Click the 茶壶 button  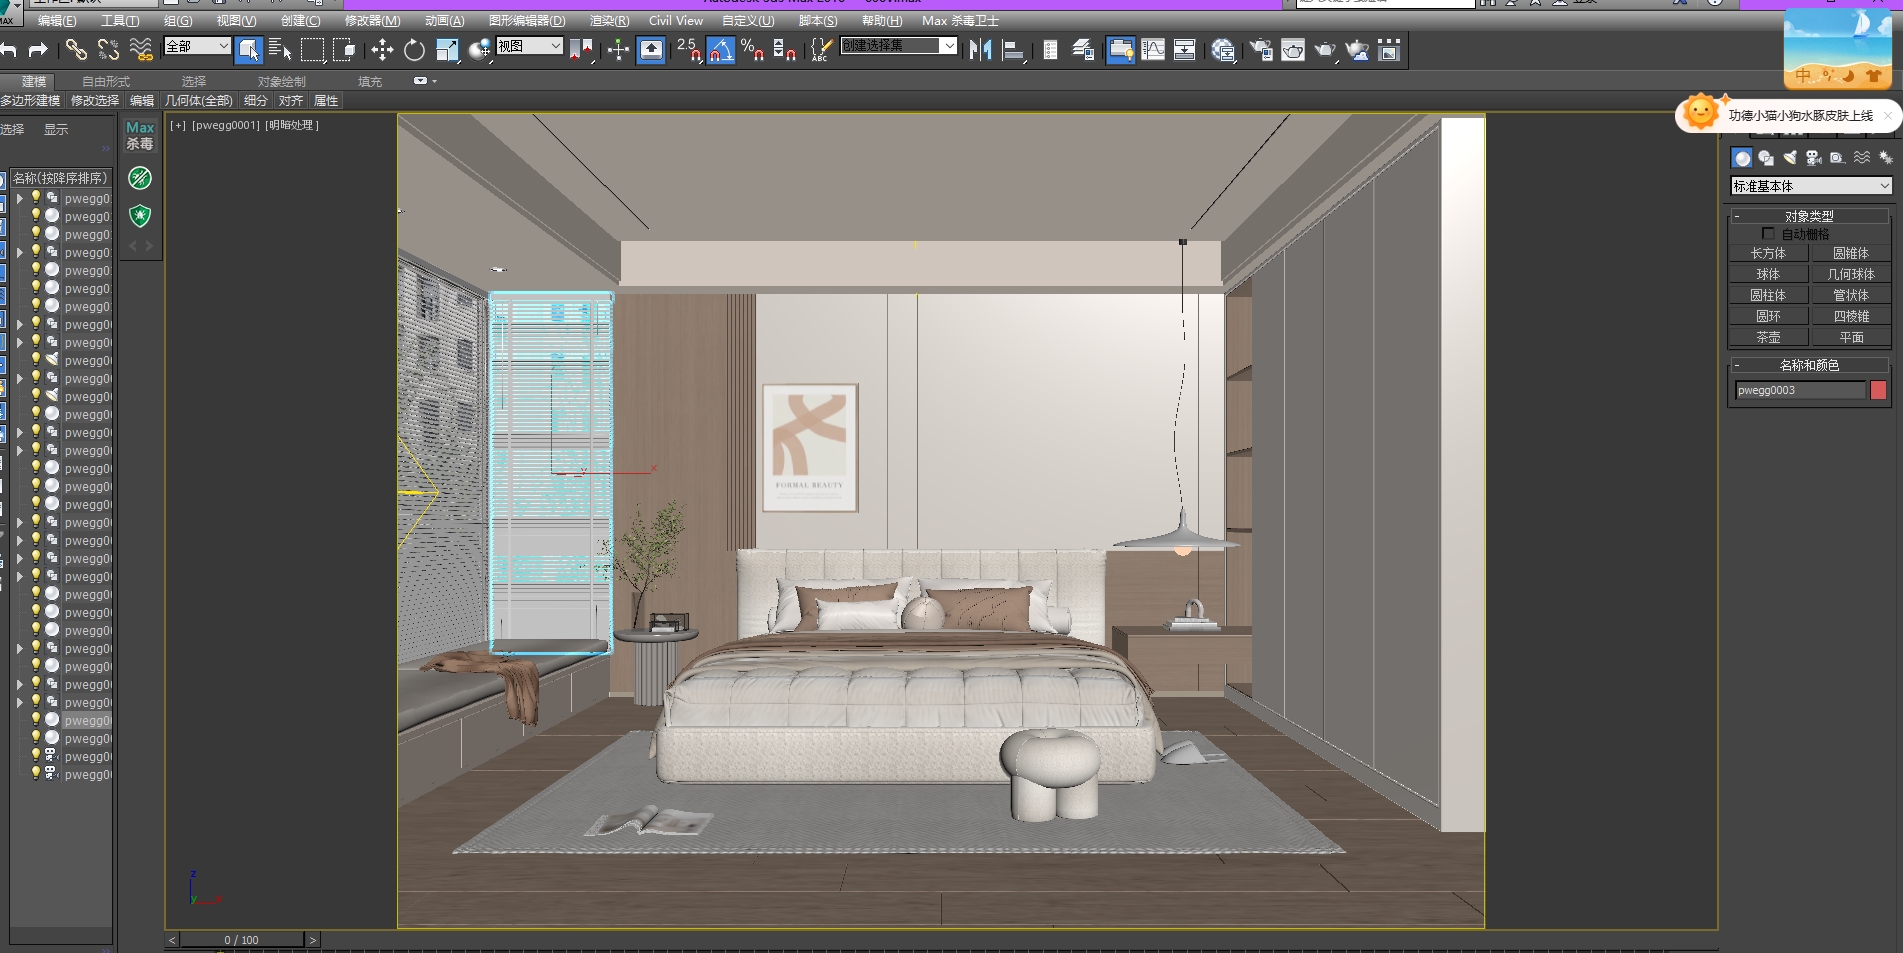point(1768,337)
